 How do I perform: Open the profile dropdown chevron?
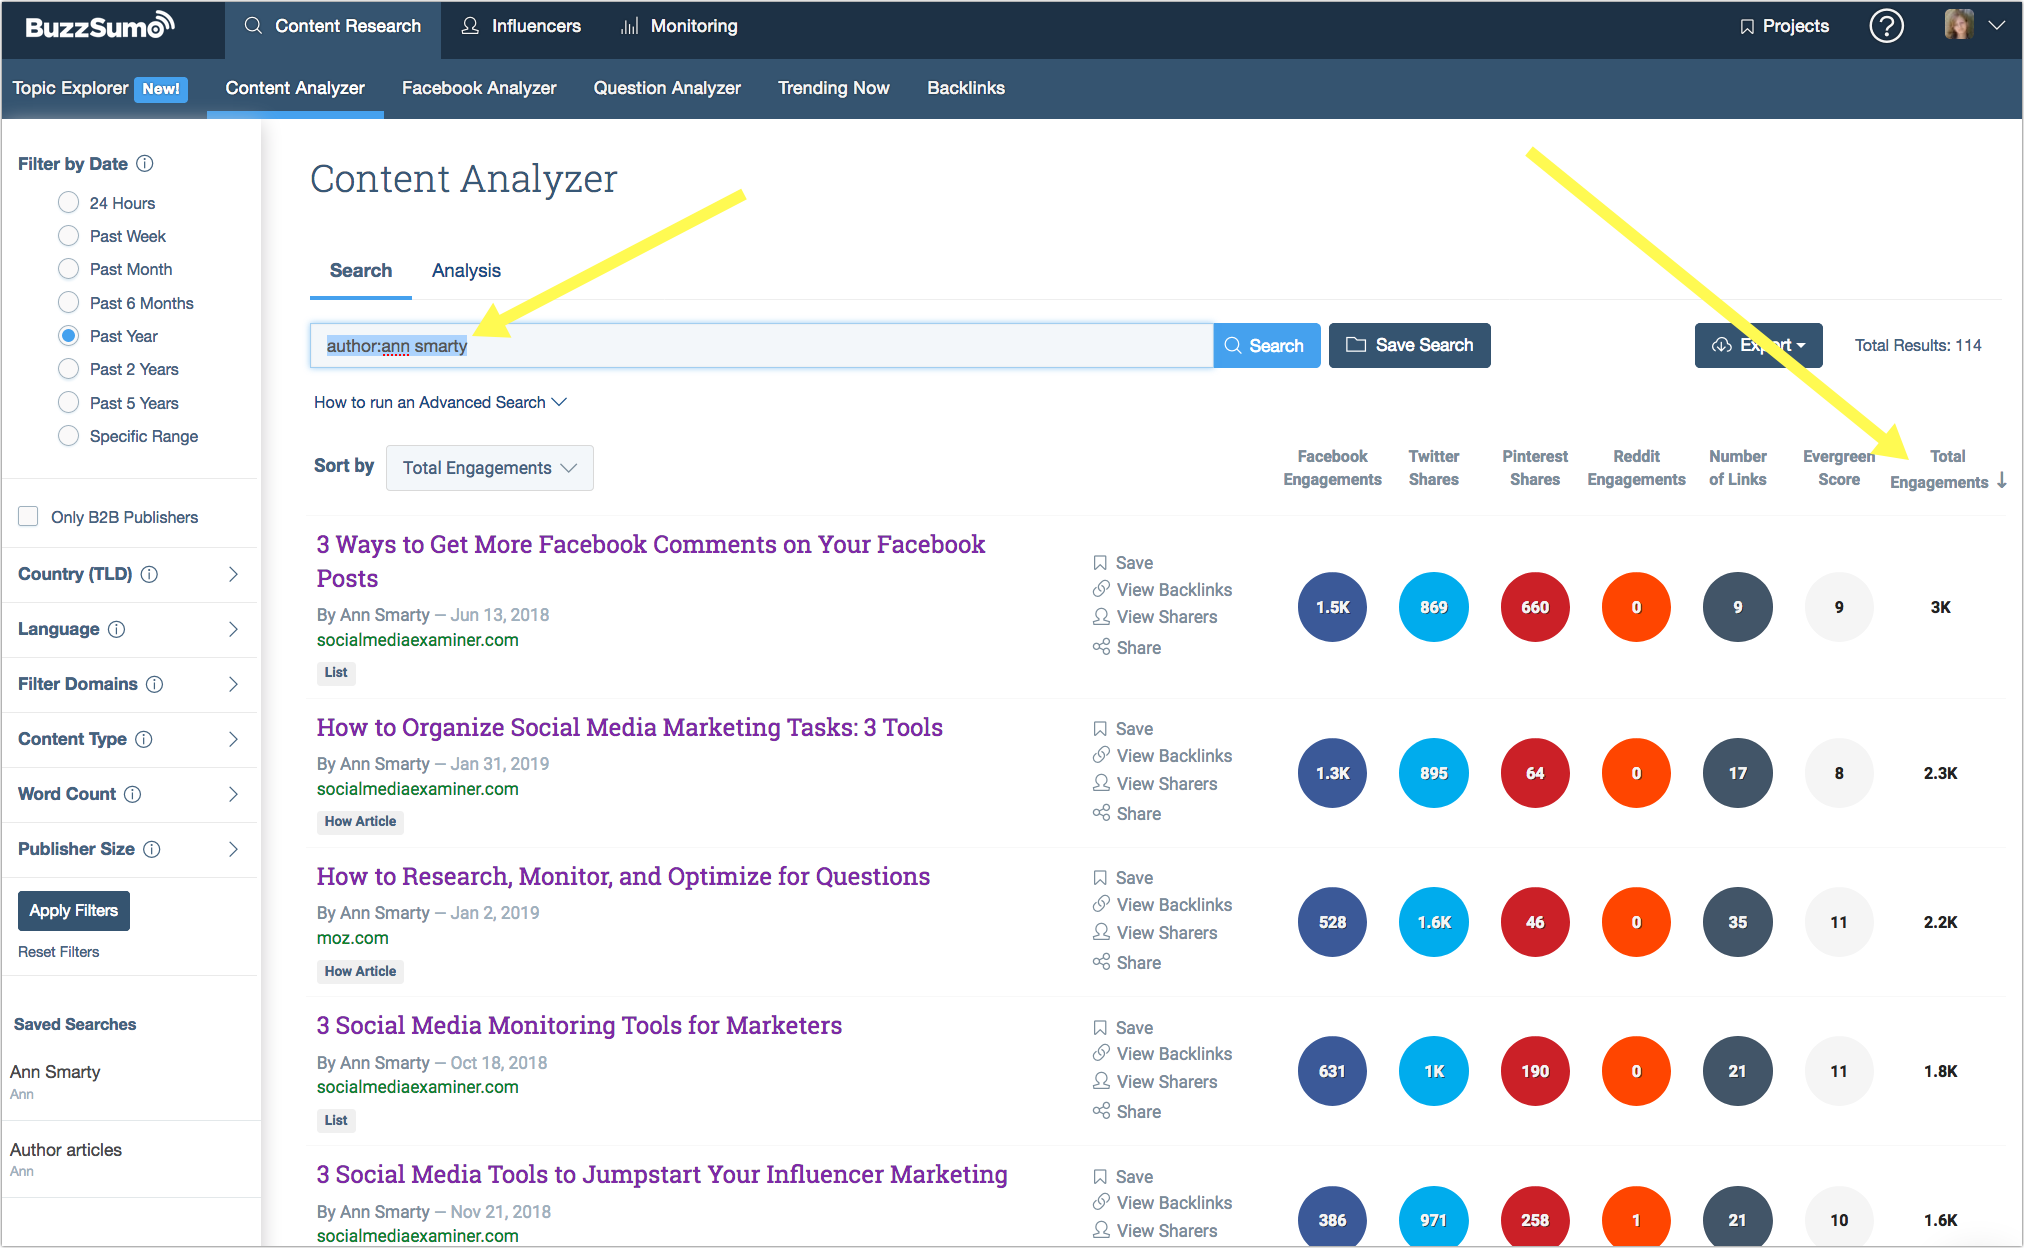1996,26
